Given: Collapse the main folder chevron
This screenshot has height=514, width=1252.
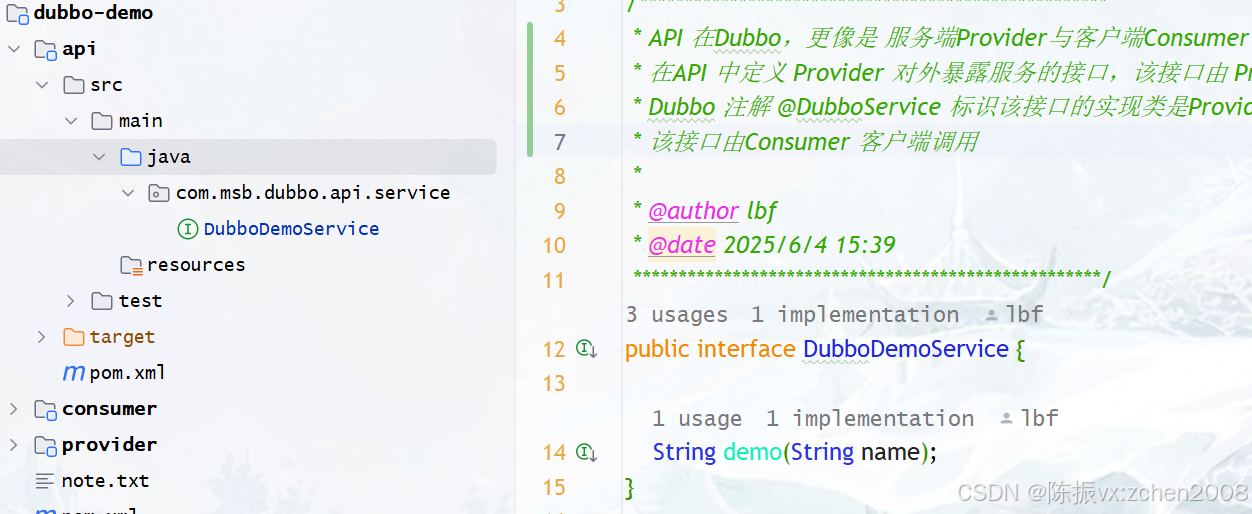Looking at the screenshot, I should coord(71,121).
